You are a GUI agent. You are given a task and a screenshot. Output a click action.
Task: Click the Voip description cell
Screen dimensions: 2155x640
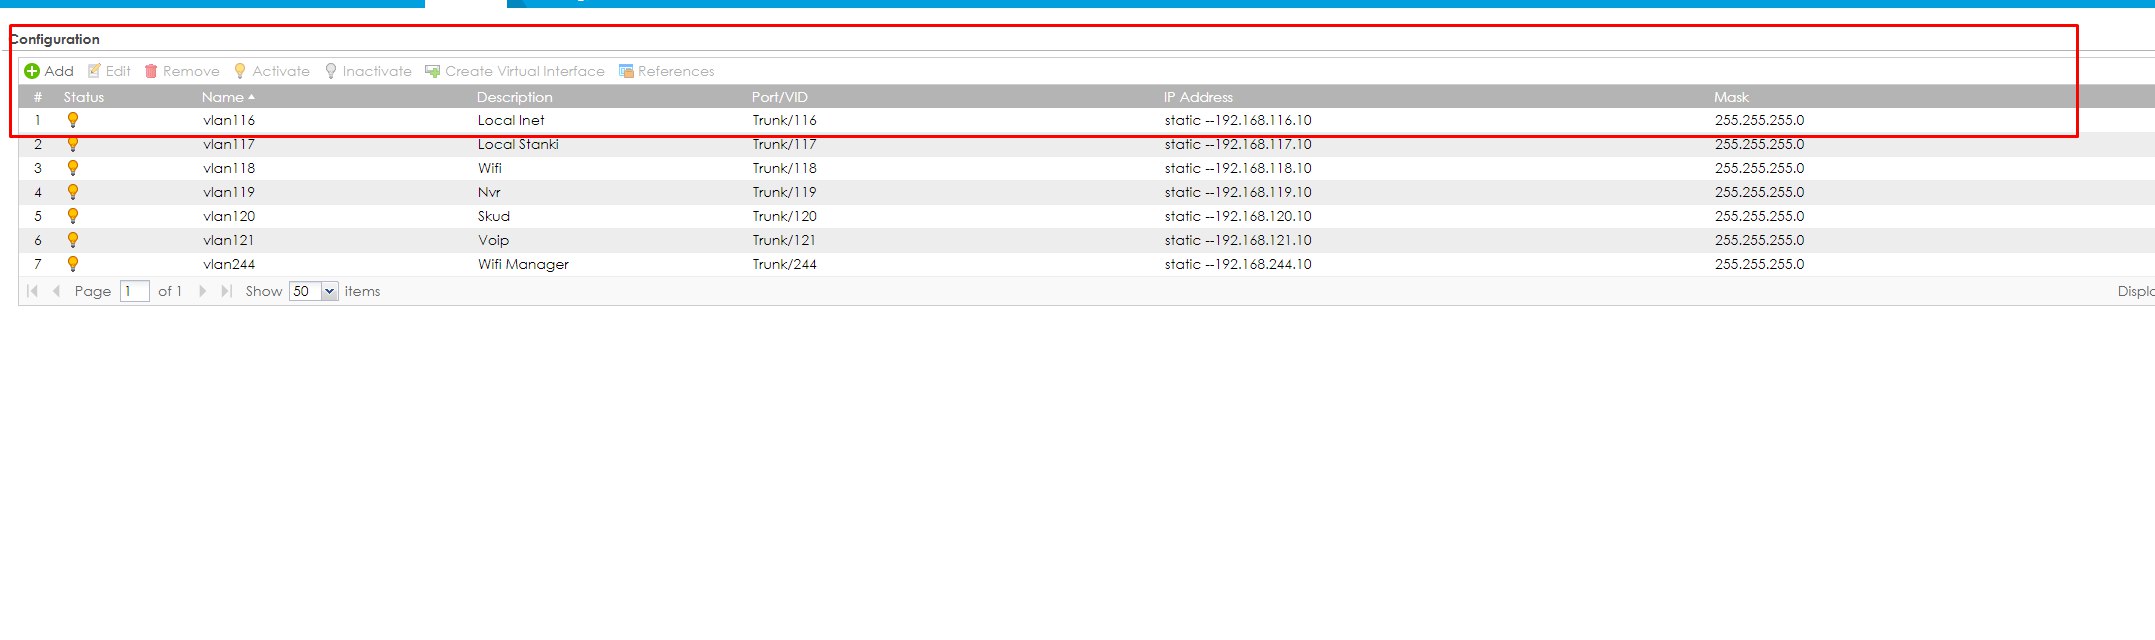point(493,240)
